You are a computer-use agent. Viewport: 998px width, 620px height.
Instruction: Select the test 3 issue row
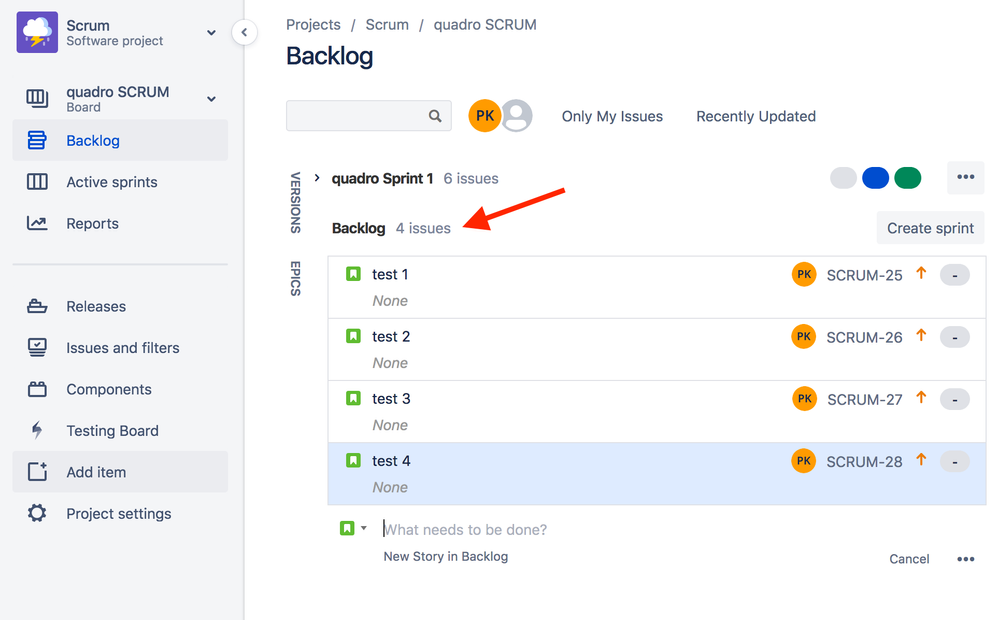657,412
